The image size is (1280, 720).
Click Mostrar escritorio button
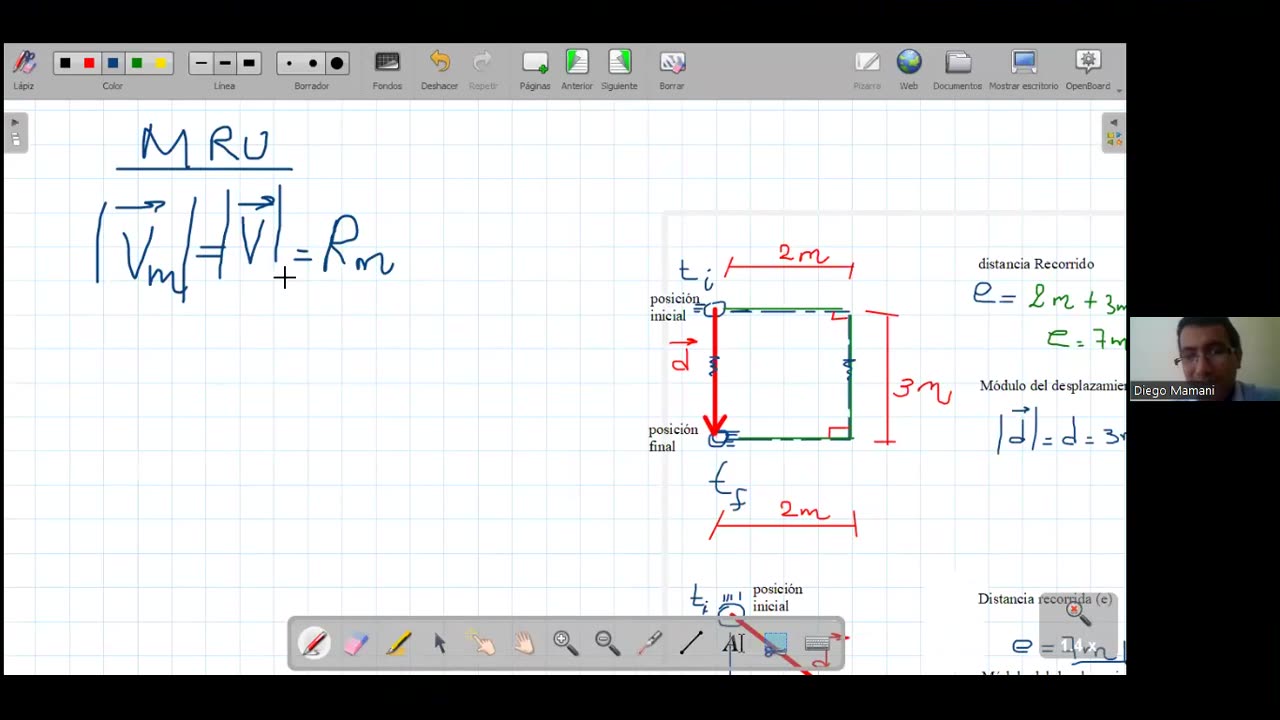tap(1024, 69)
